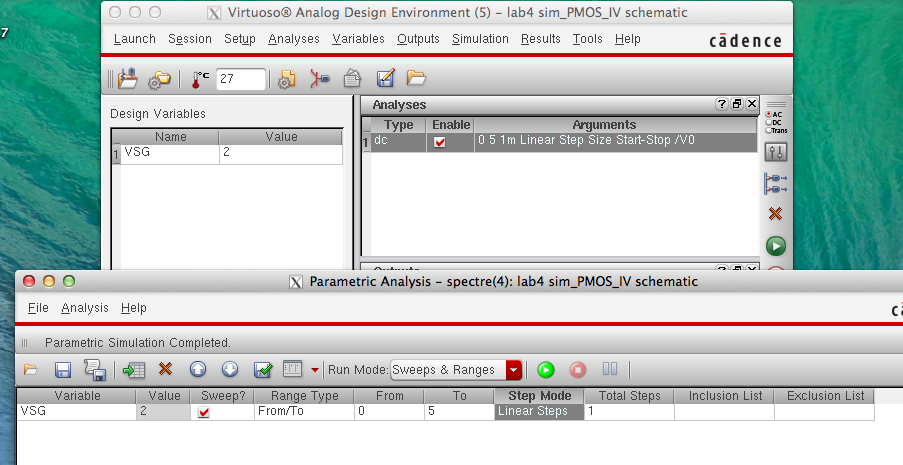
Task: Click the blue up arrow move-up icon
Action: [x=198, y=369]
